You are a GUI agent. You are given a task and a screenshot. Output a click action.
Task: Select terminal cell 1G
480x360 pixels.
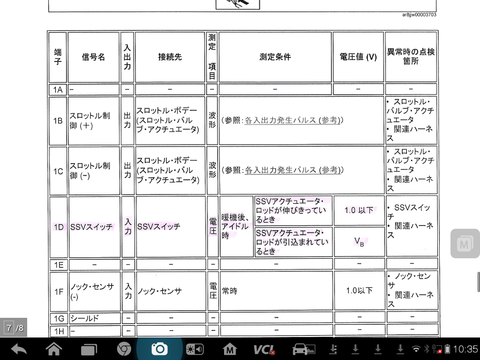click(59, 318)
